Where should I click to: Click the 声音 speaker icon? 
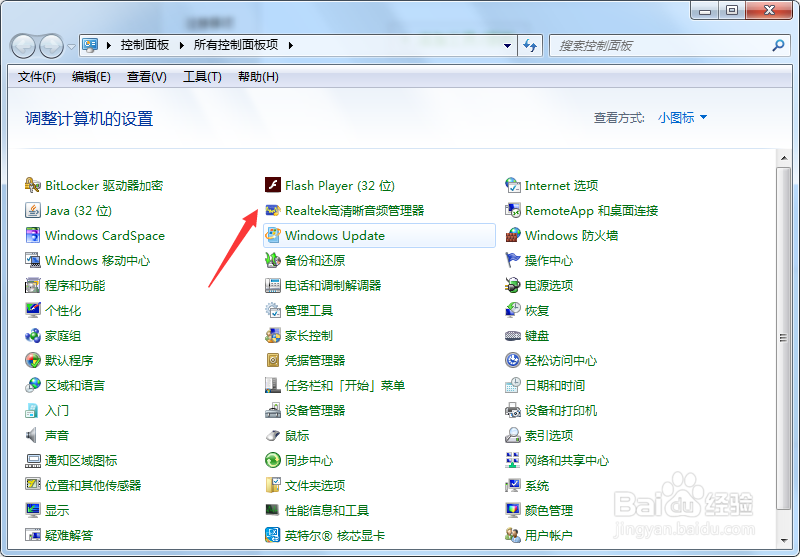(x=33, y=435)
